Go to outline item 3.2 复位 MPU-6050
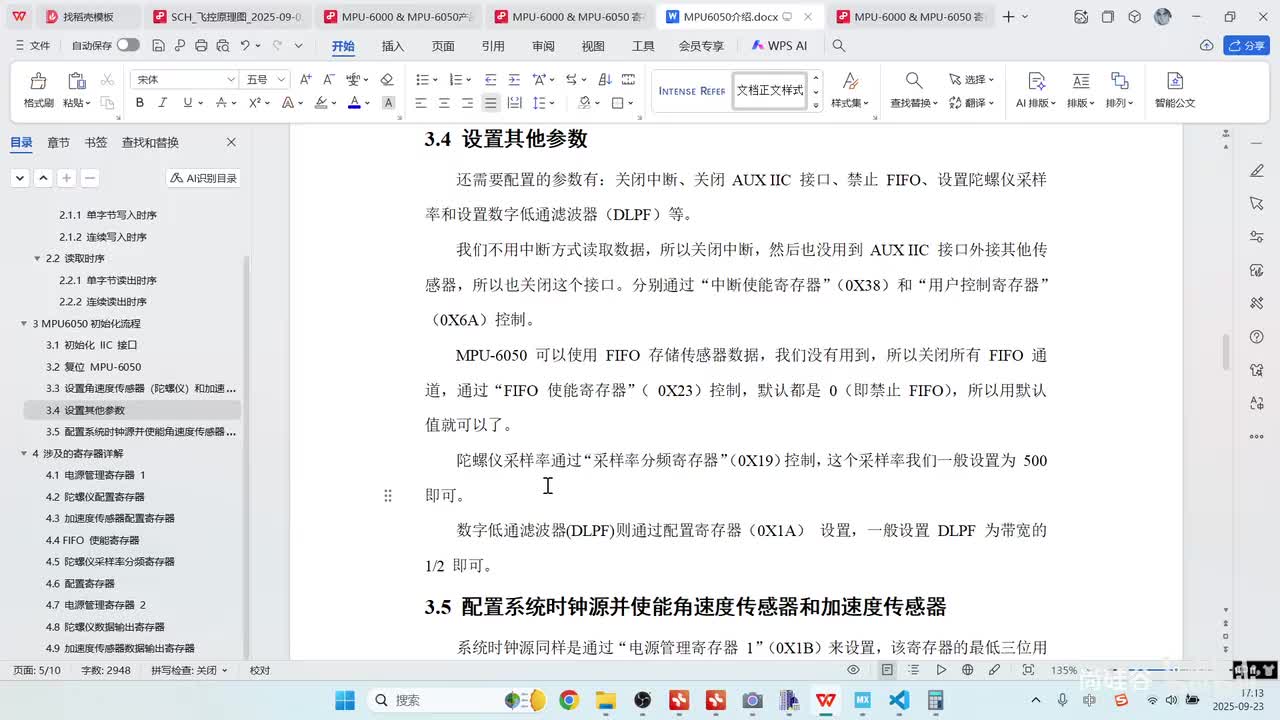 93,367
